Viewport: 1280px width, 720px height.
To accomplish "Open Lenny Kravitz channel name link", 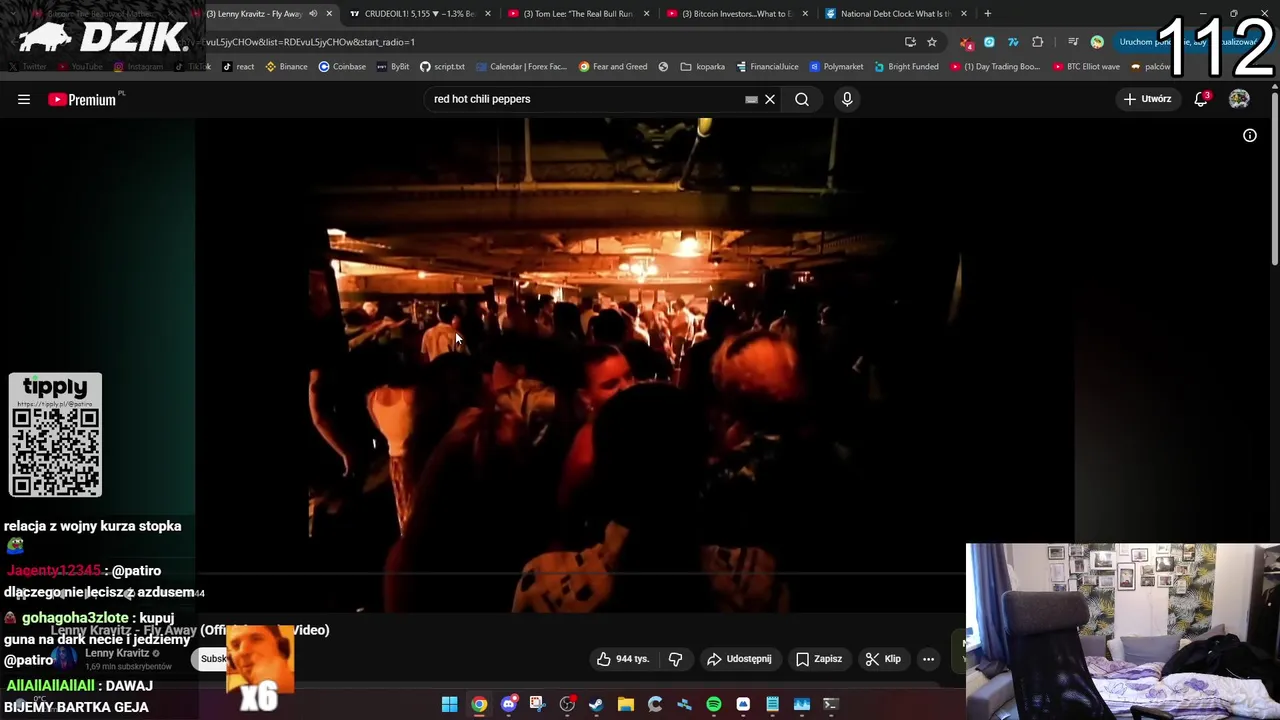I will (x=117, y=653).
